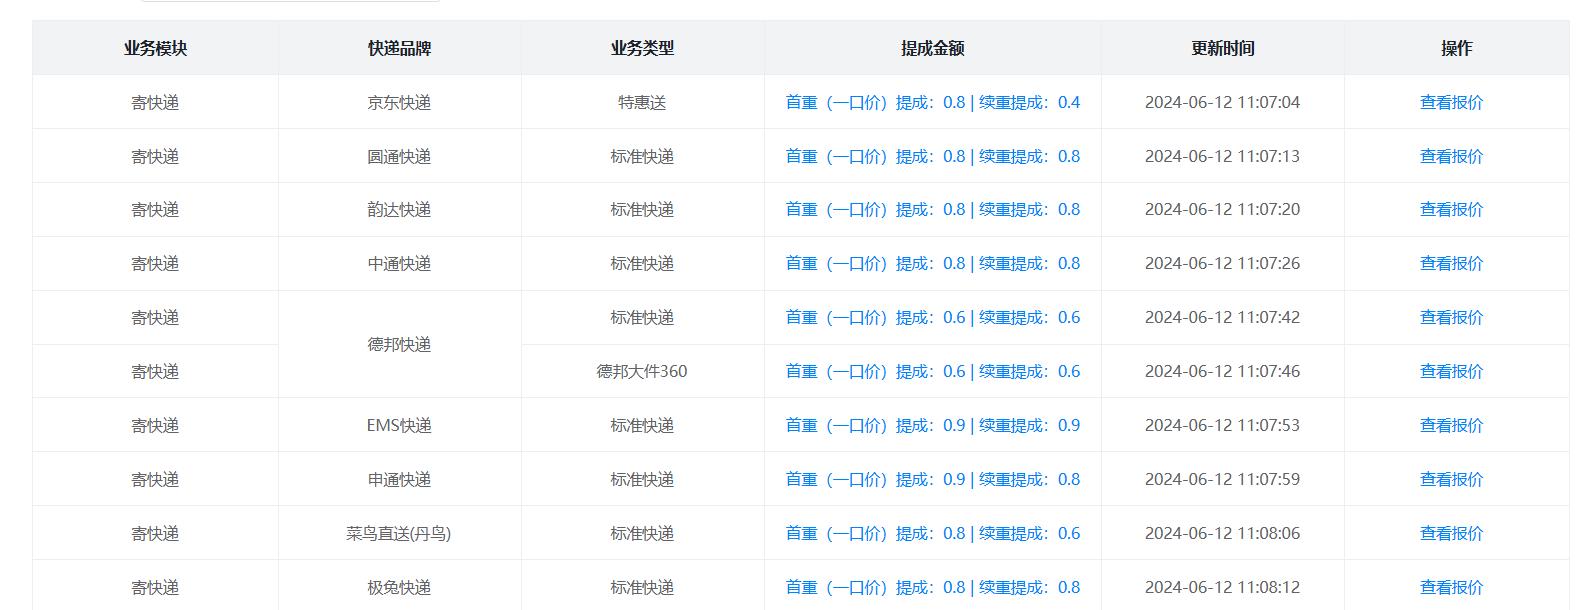Select the 中通快递 brand cell
Viewport: 1585px width, 610px height.
tap(399, 263)
